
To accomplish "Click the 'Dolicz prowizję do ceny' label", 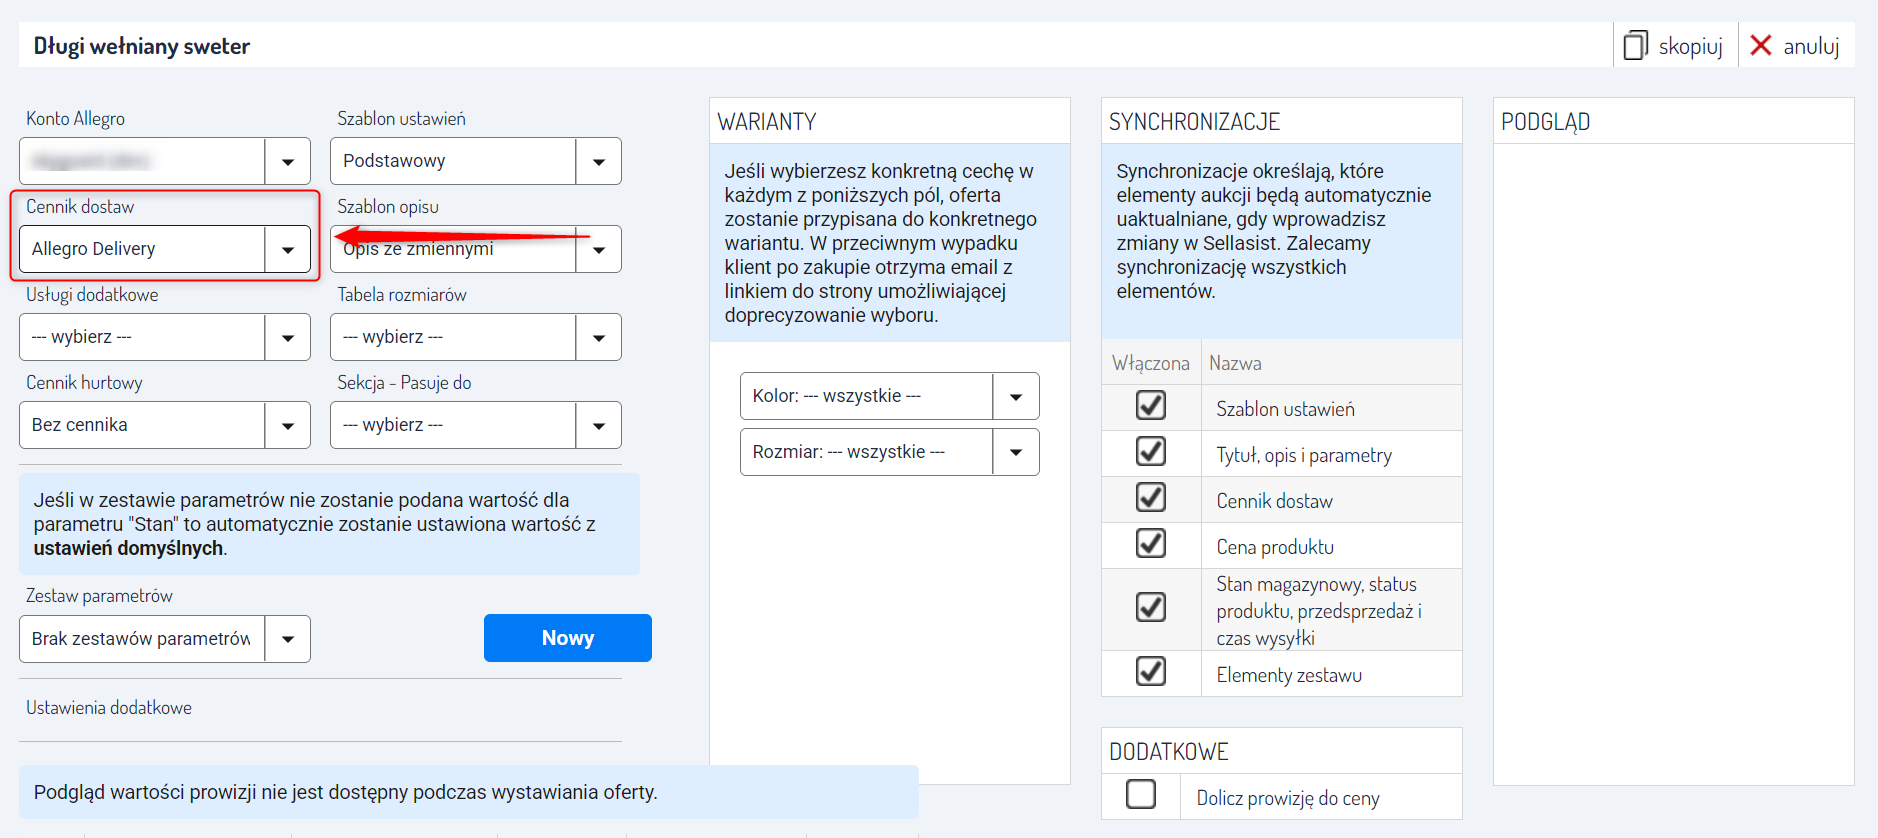I will (1288, 798).
